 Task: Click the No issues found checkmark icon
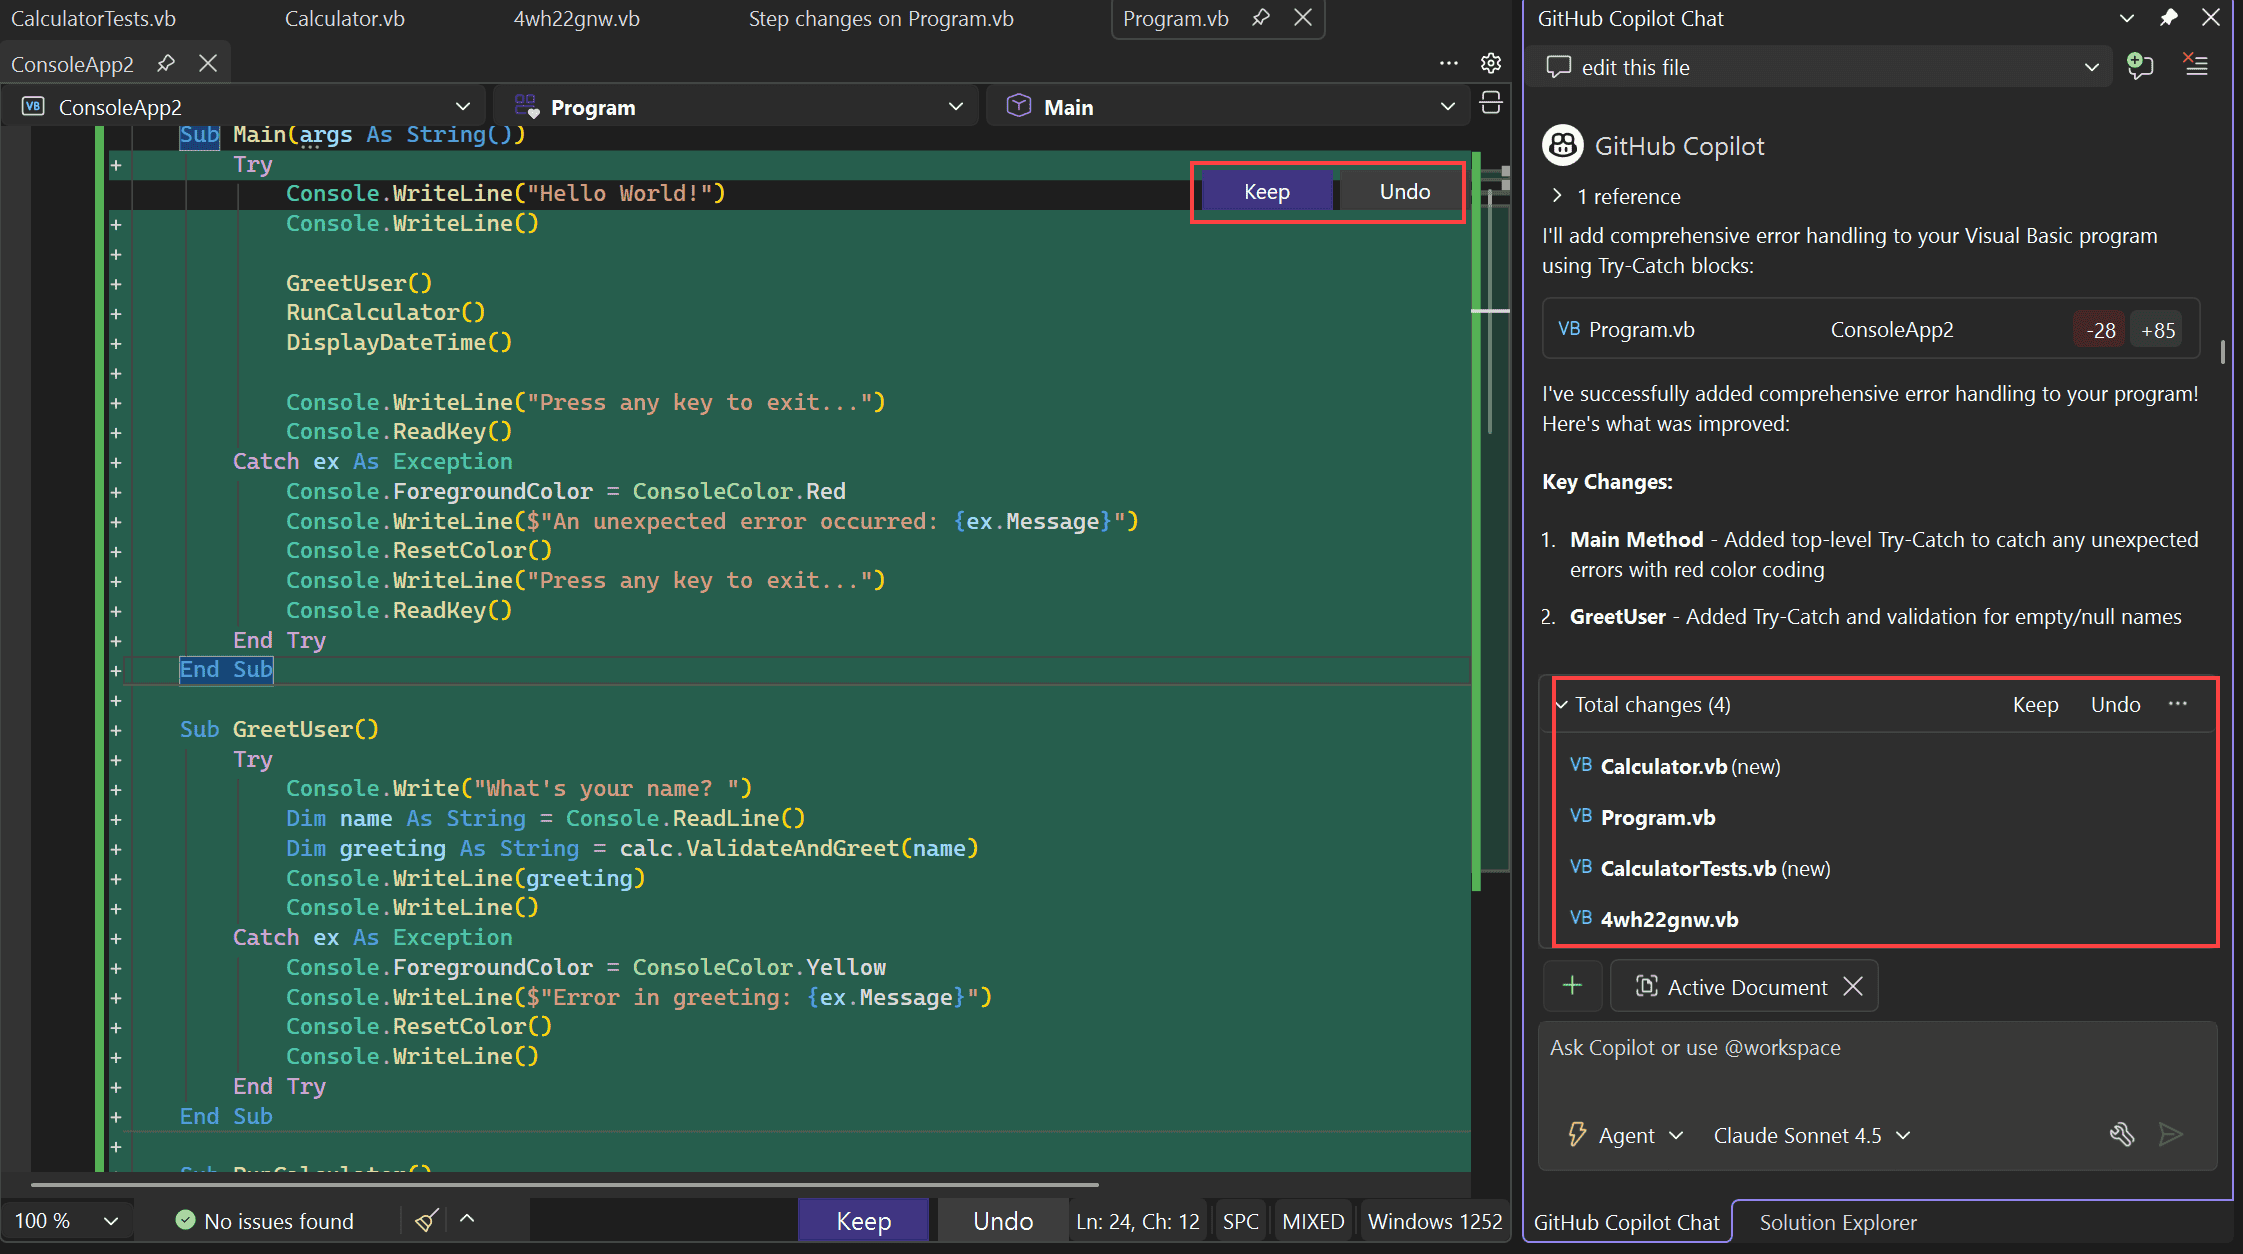coord(186,1220)
